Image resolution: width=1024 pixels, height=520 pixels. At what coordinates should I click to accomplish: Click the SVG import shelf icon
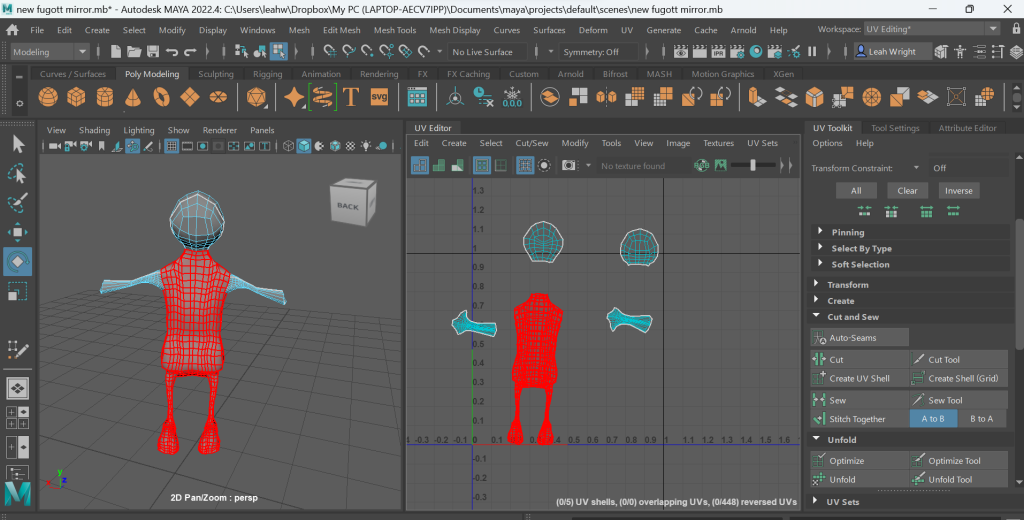pos(379,97)
